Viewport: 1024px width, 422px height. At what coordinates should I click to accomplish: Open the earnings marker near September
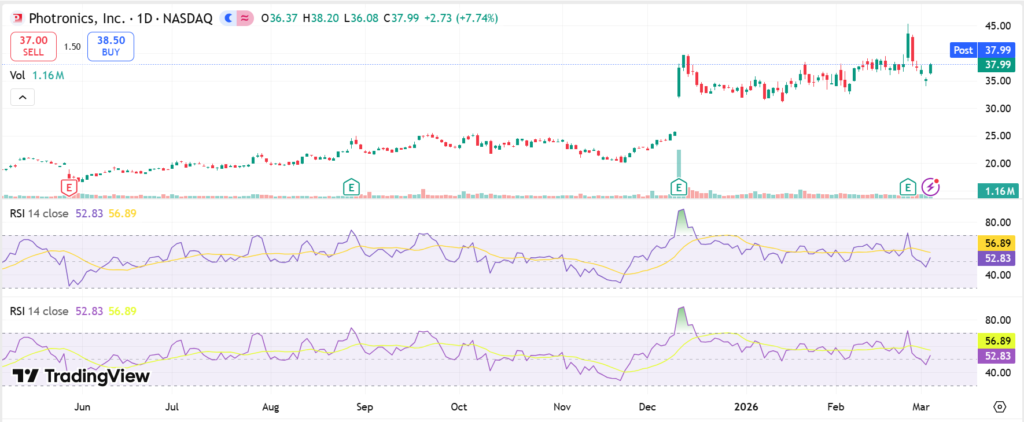pos(351,187)
